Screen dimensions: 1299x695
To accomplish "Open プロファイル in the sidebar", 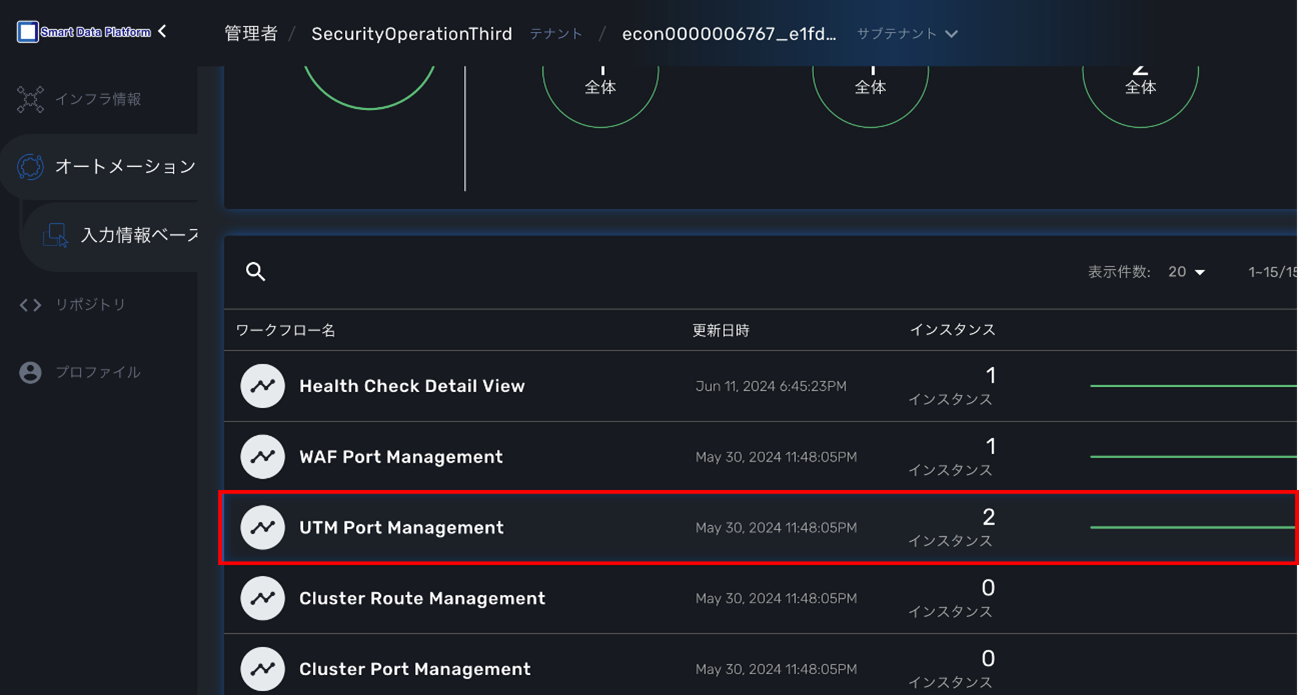I will pyautogui.click(x=97, y=372).
